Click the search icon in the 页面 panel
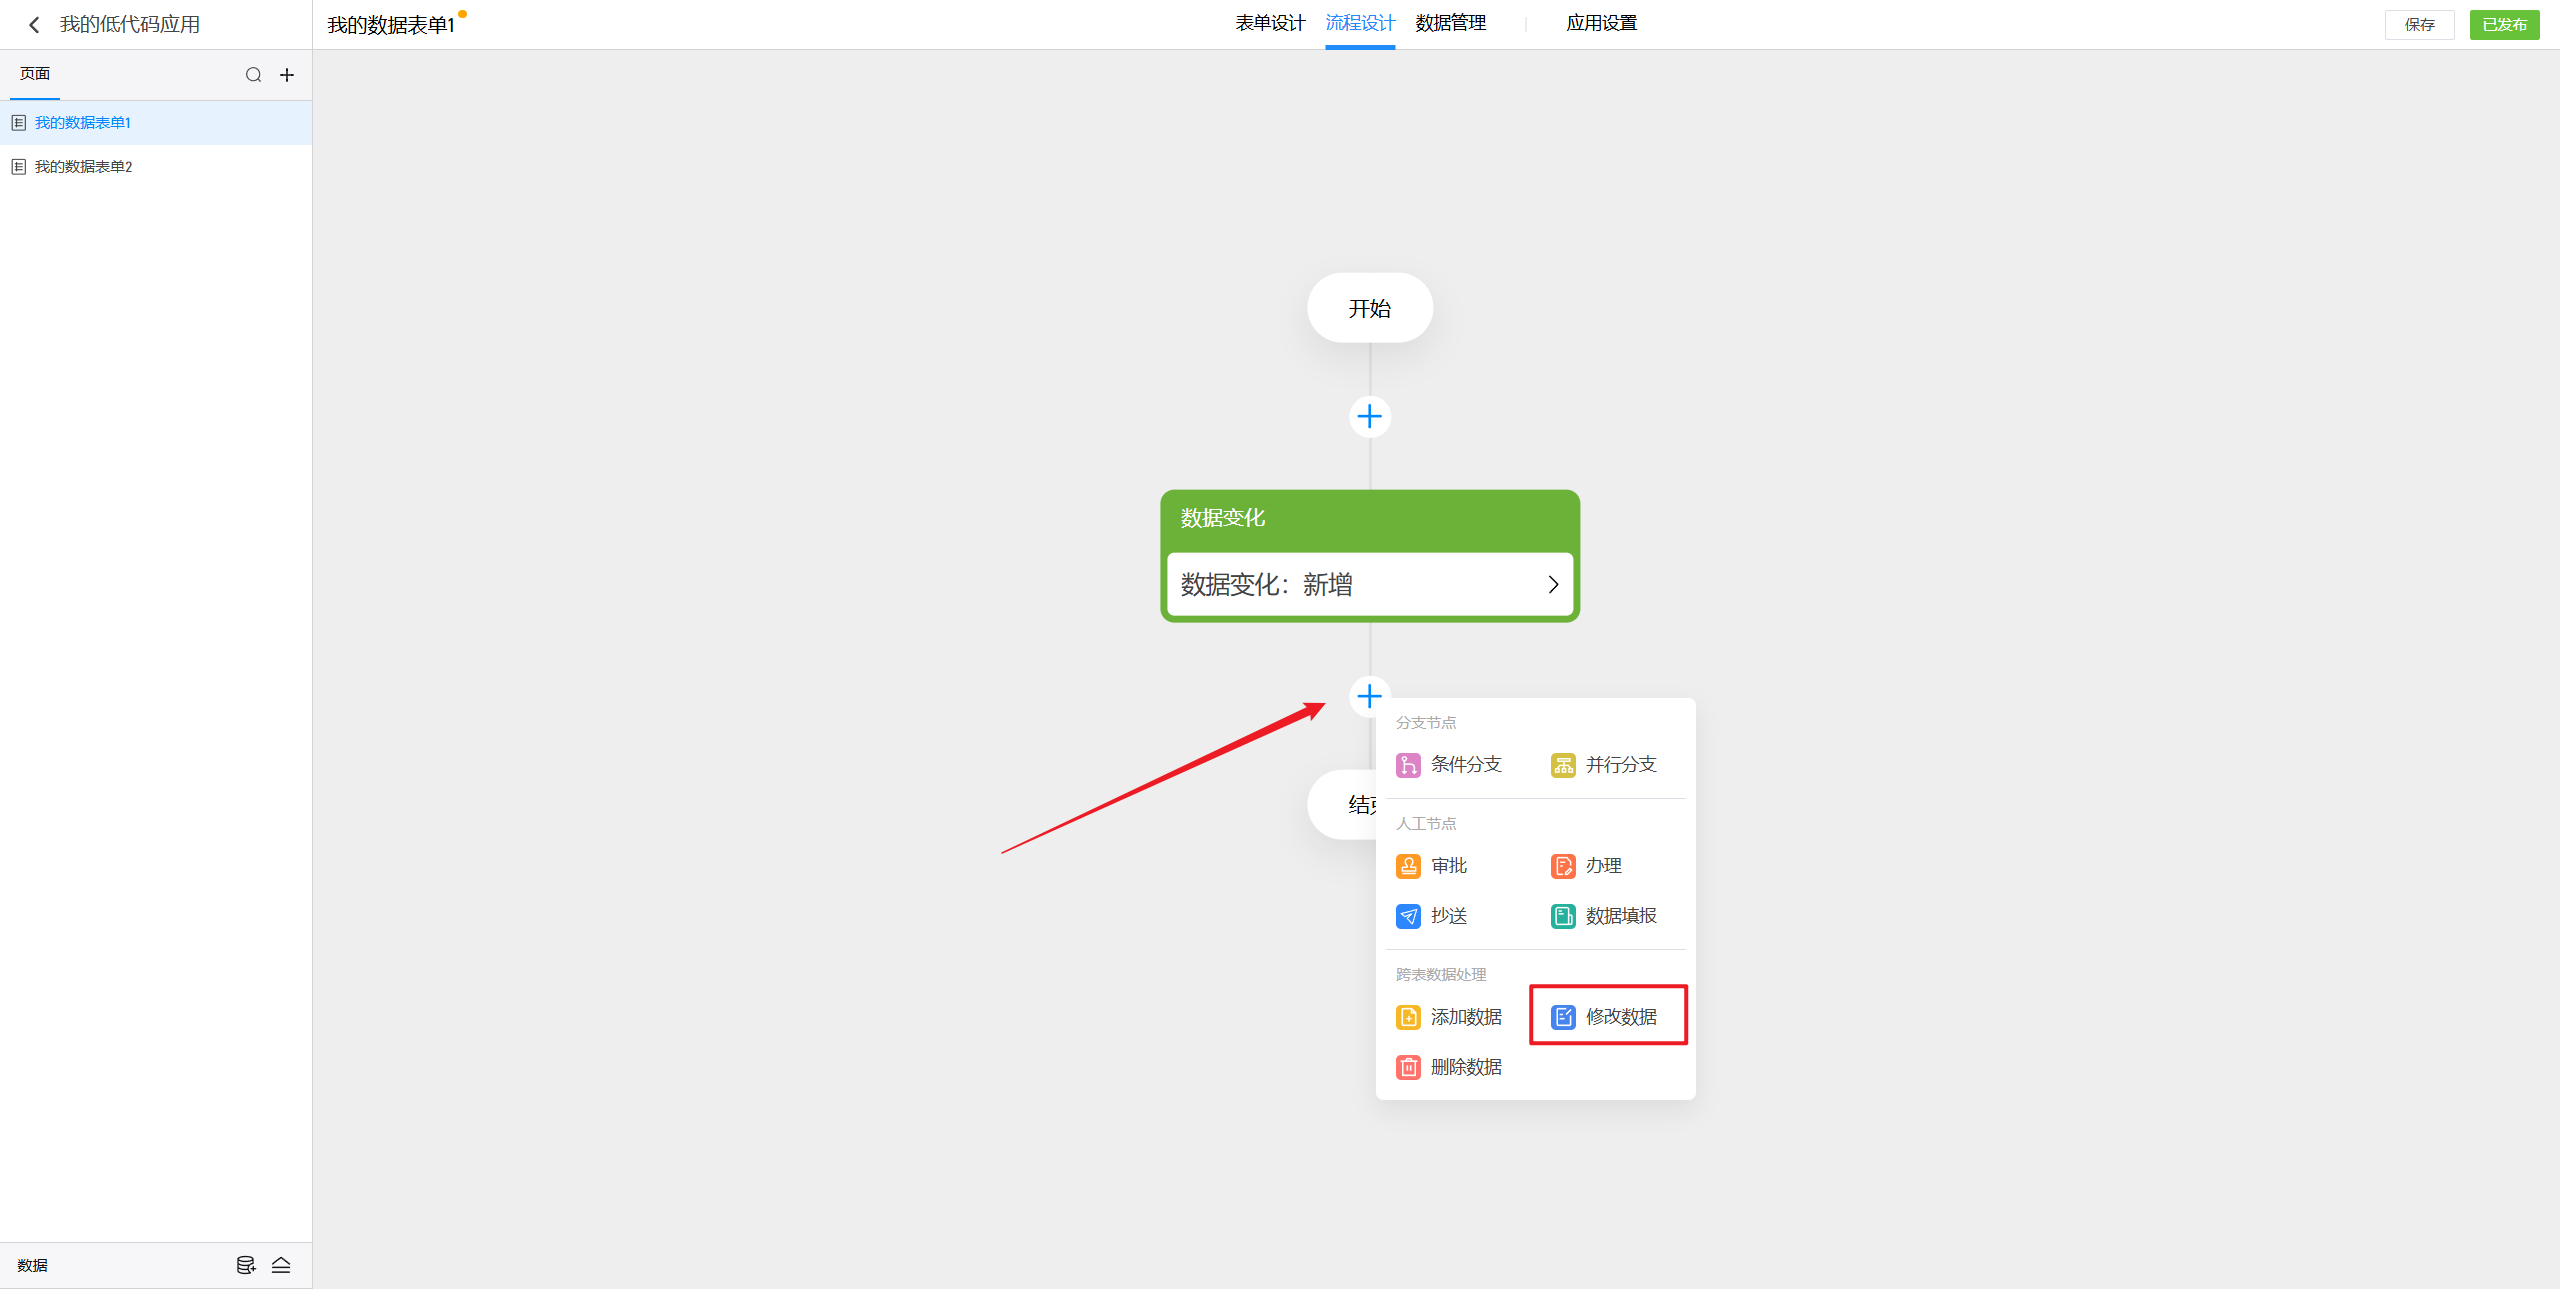Image resolution: width=2560 pixels, height=1289 pixels. [253, 75]
